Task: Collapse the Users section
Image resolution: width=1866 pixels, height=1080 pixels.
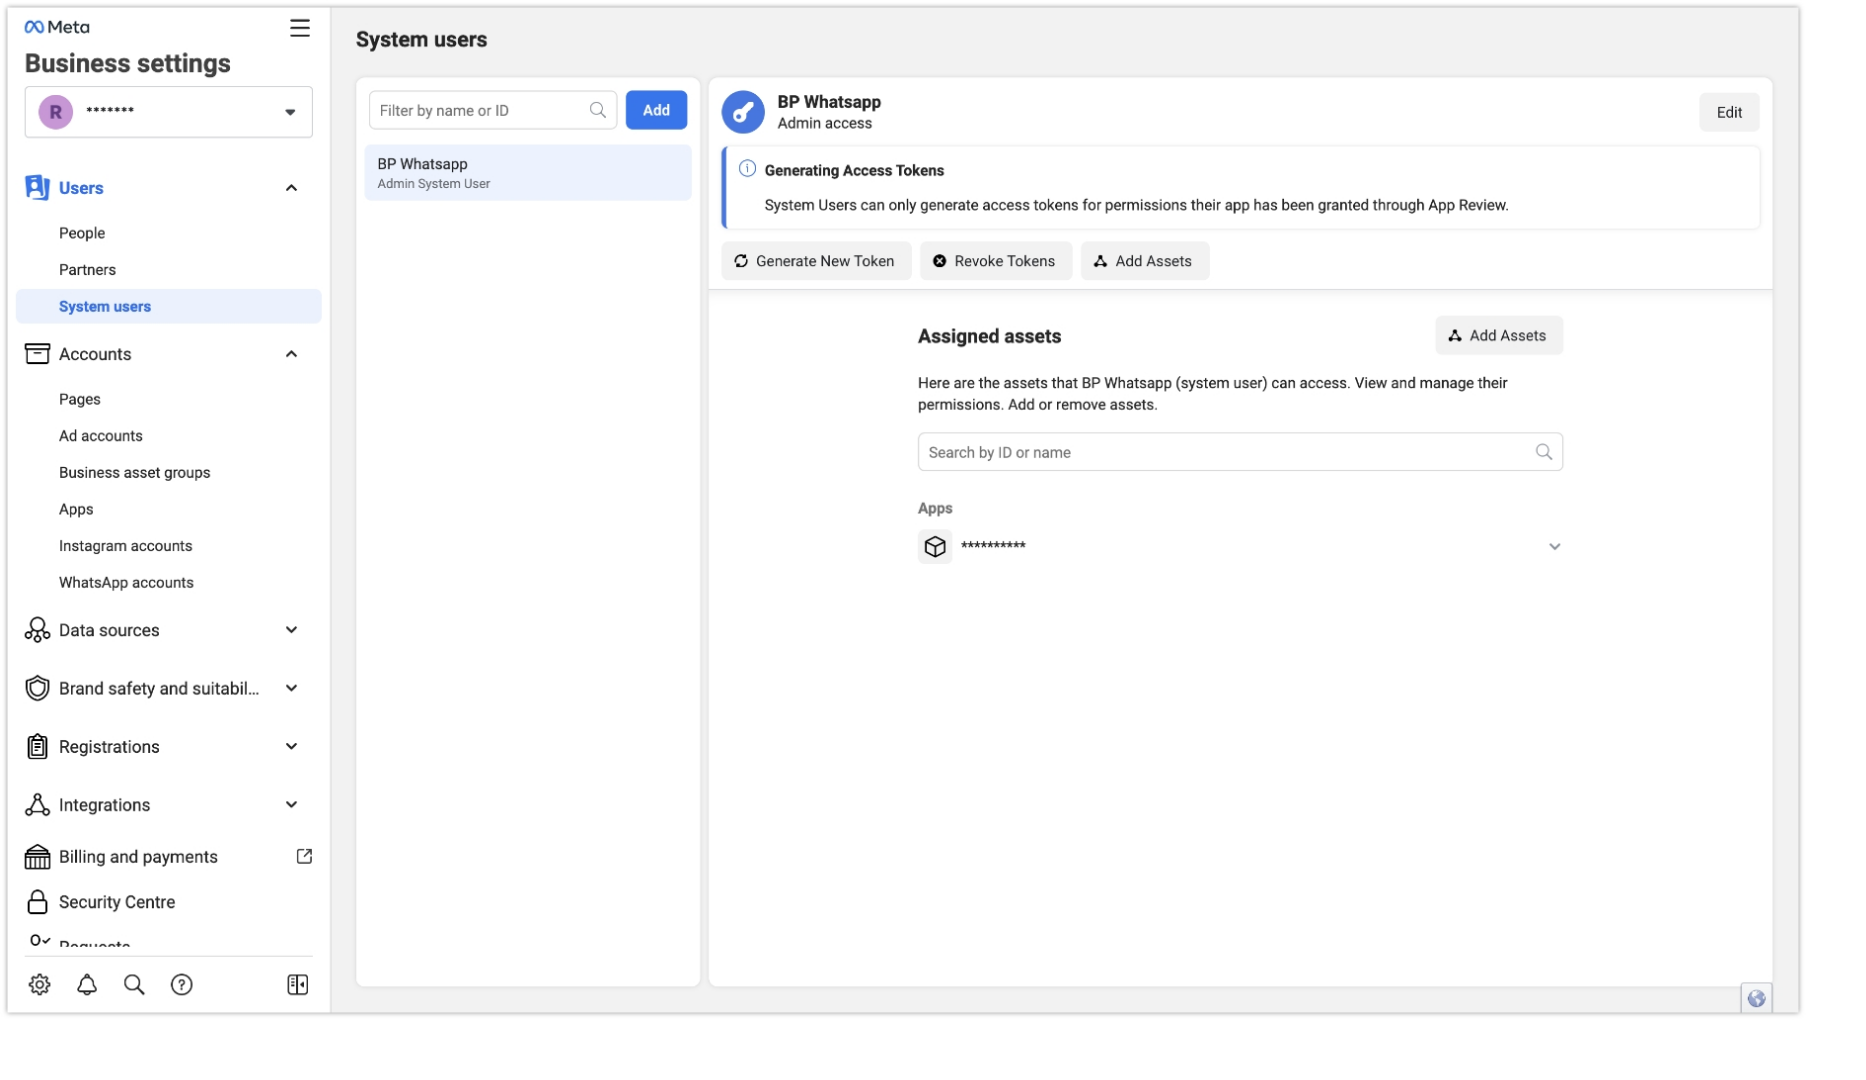Action: [291, 188]
